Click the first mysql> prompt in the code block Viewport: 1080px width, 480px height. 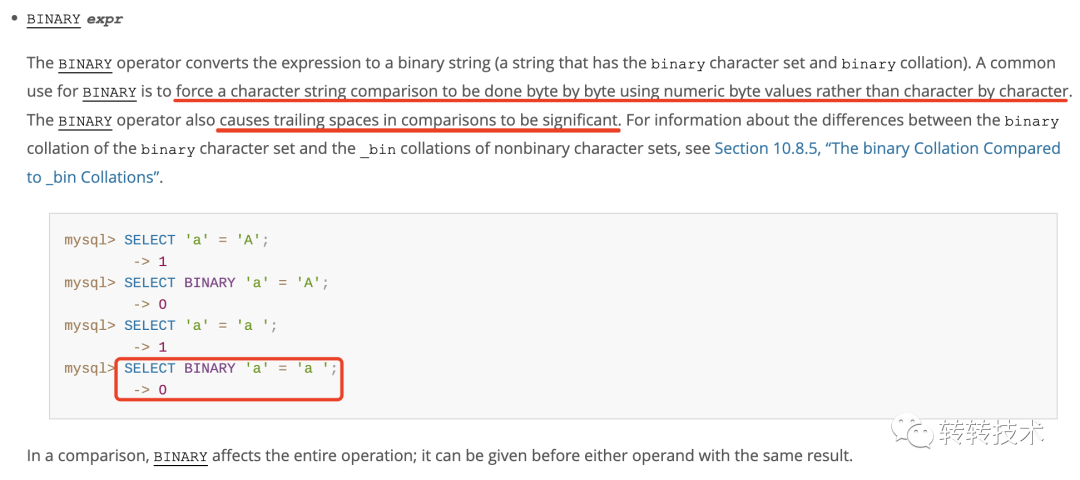(90, 240)
